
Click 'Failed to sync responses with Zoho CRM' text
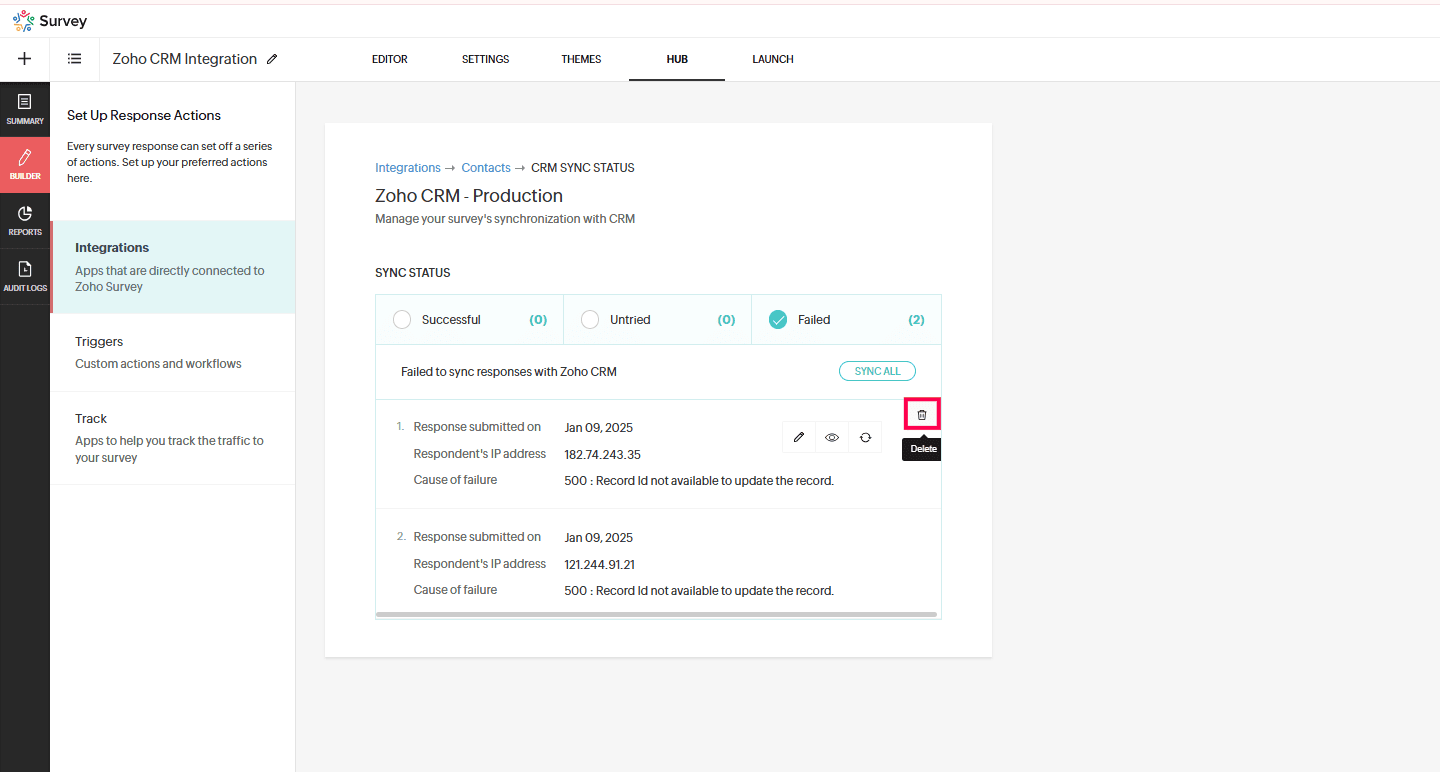pos(509,372)
